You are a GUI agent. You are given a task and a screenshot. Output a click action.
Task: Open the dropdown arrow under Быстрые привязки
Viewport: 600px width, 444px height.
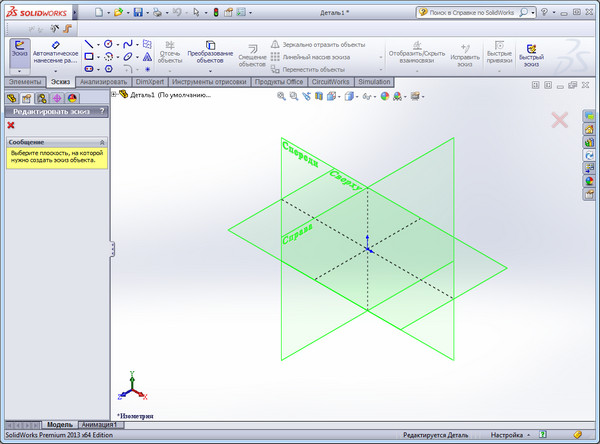[x=499, y=70]
